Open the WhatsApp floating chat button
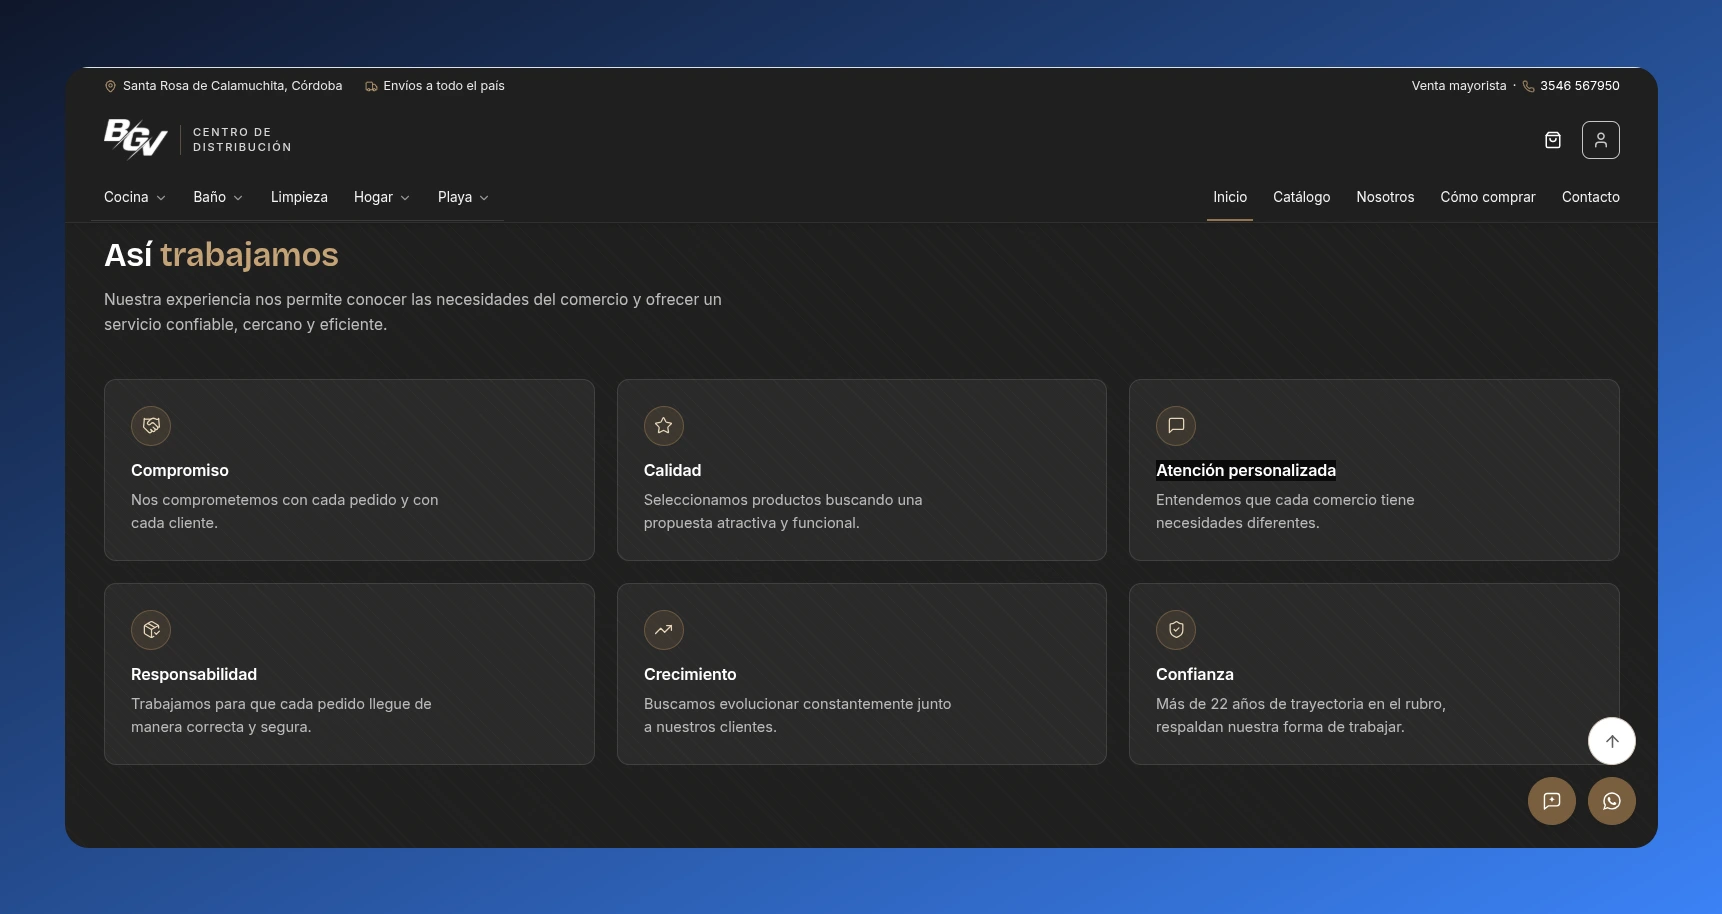Screen dimensions: 1722x914 [1612, 801]
